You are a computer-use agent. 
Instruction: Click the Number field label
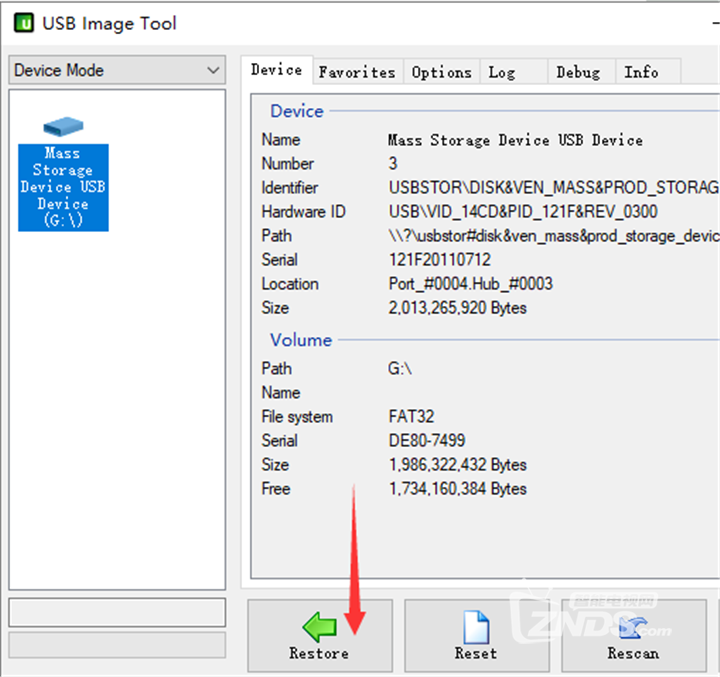pyautogui.click(x=287, y=164)
